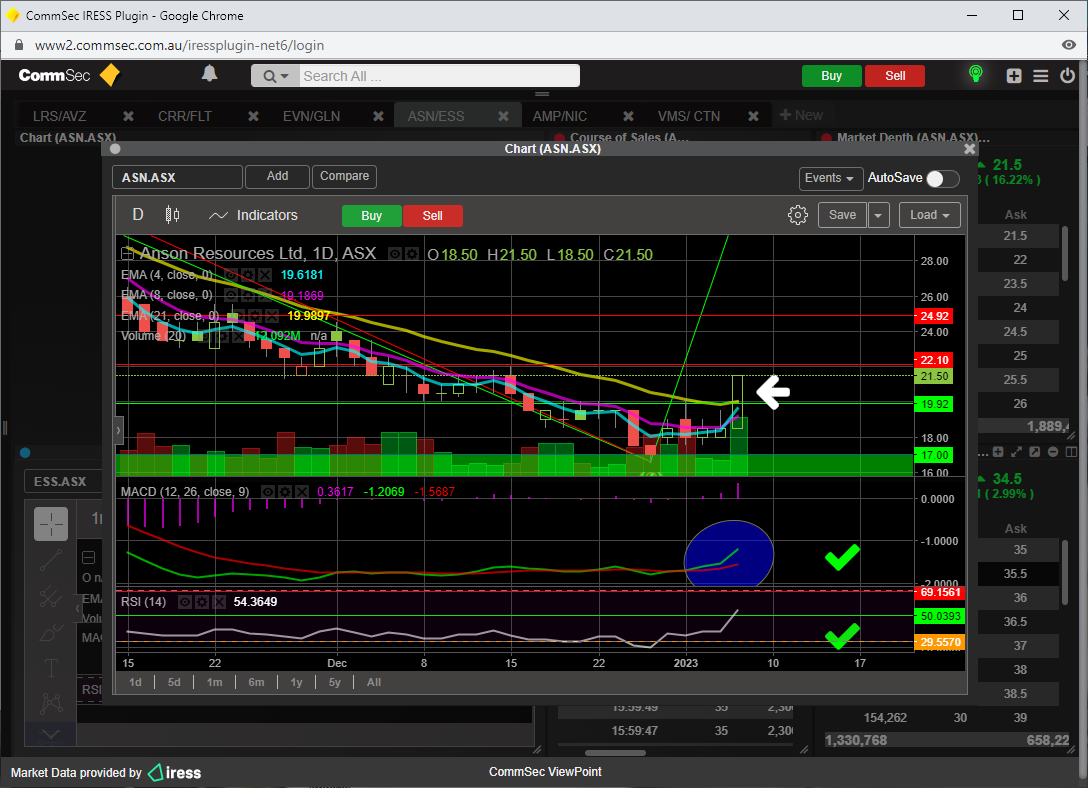Click the header red Sell button
This screenshot has height=788, width=1088.
895,76
